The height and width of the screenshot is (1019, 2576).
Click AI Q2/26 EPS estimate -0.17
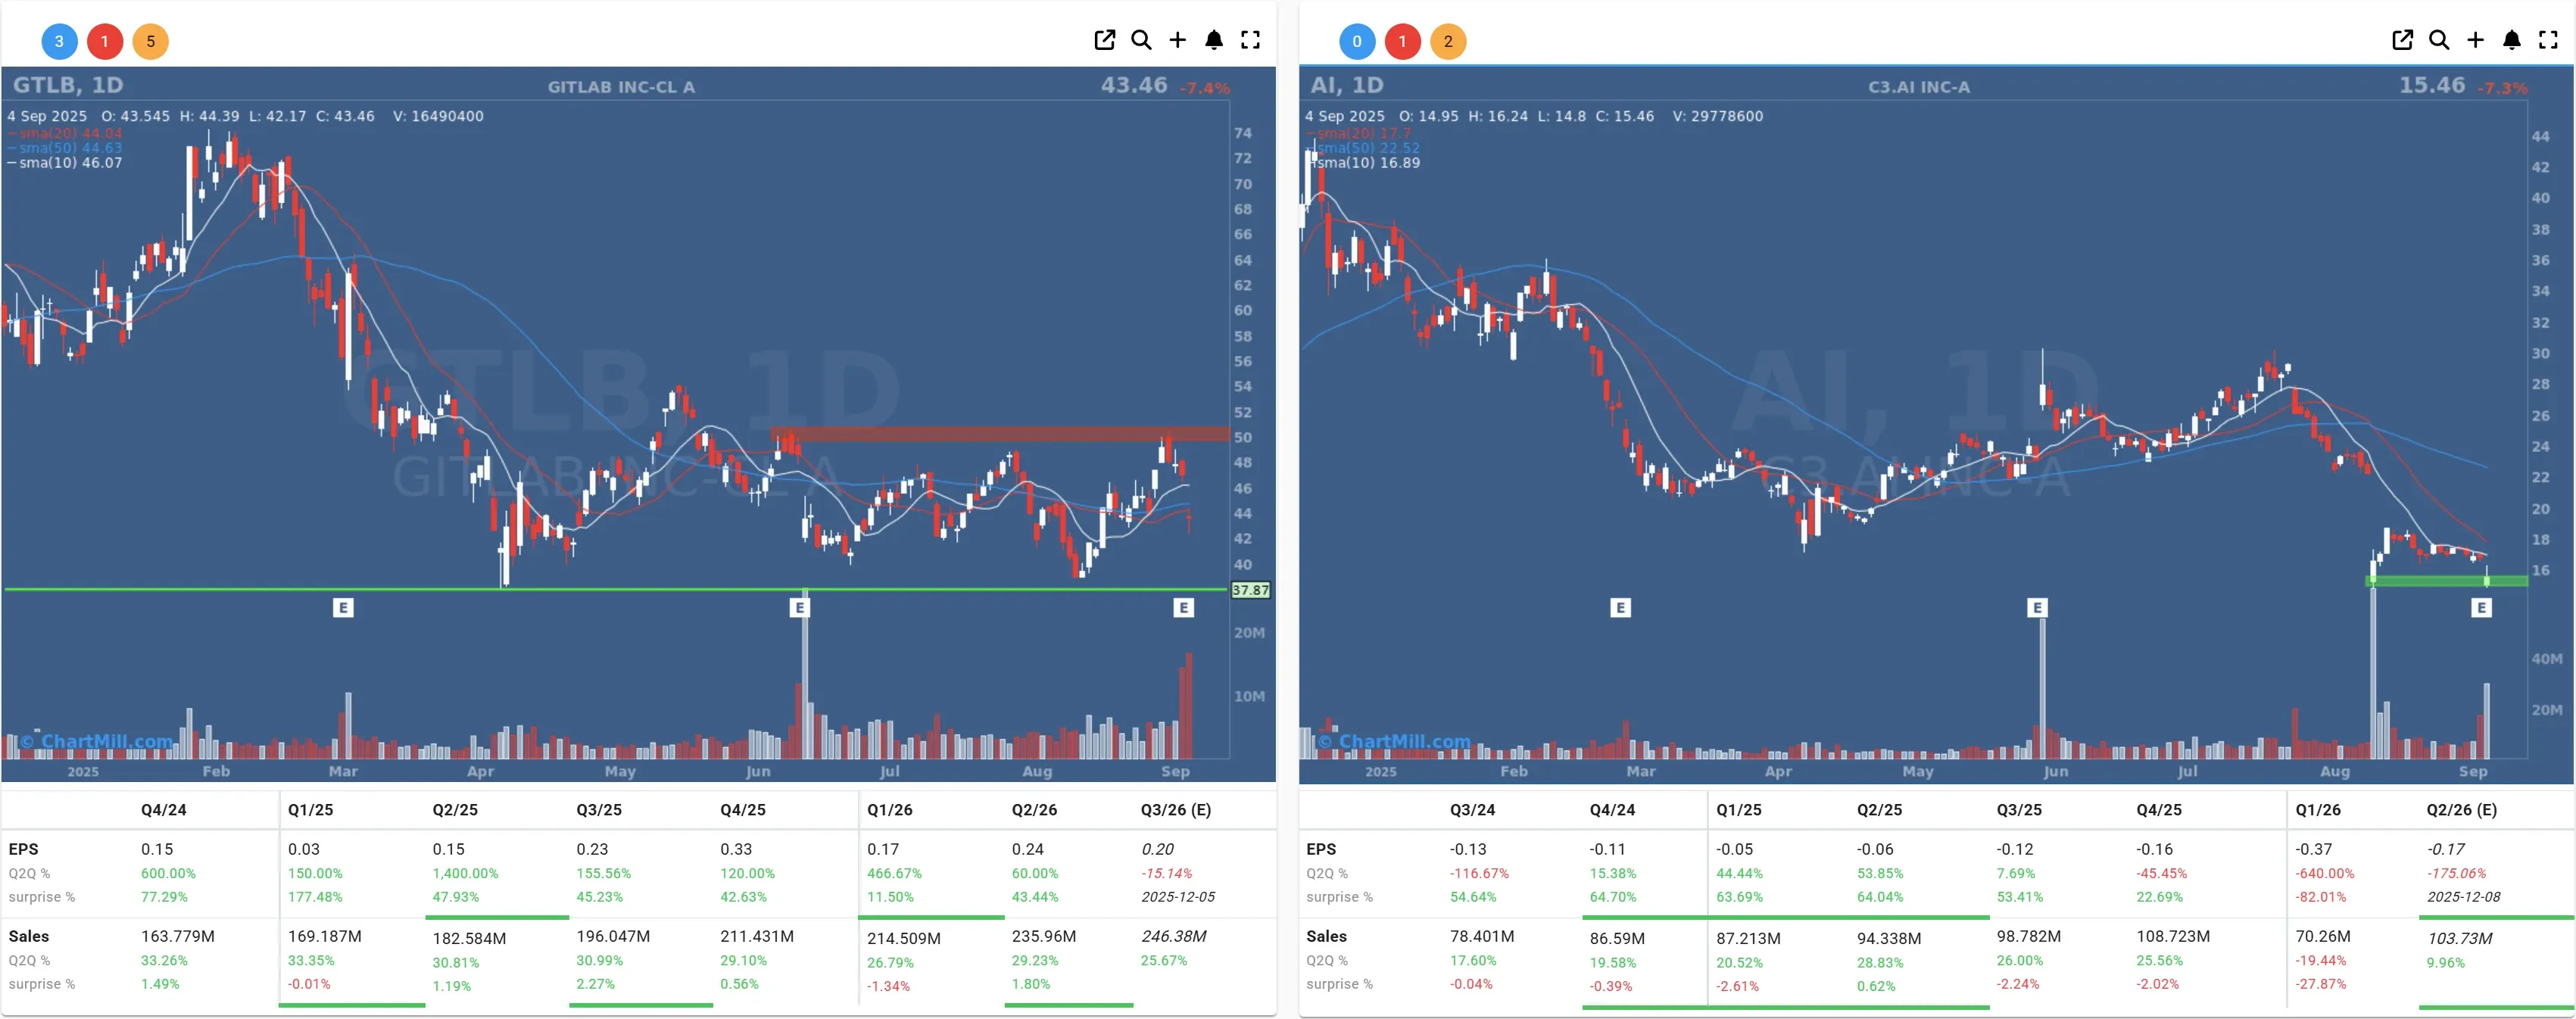click(x=2446, y=850)
